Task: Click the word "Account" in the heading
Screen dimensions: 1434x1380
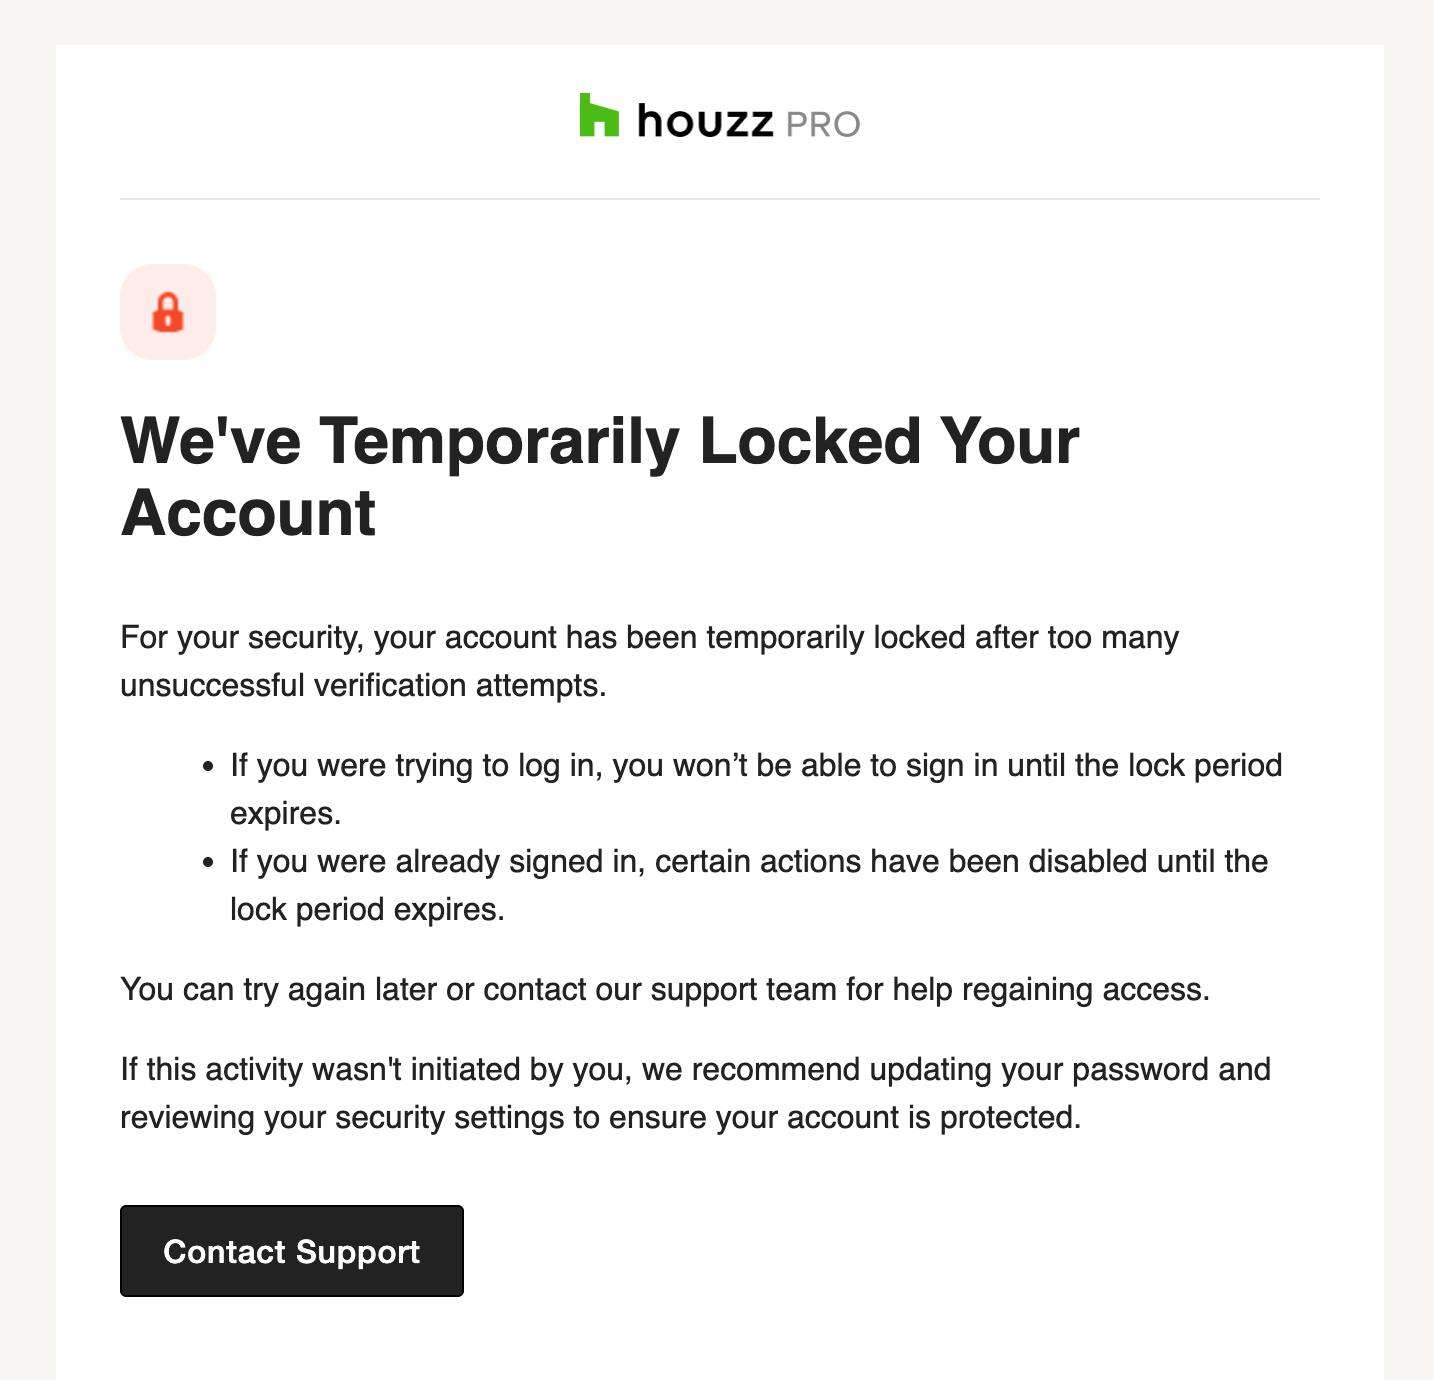Action: coord(248,513)
